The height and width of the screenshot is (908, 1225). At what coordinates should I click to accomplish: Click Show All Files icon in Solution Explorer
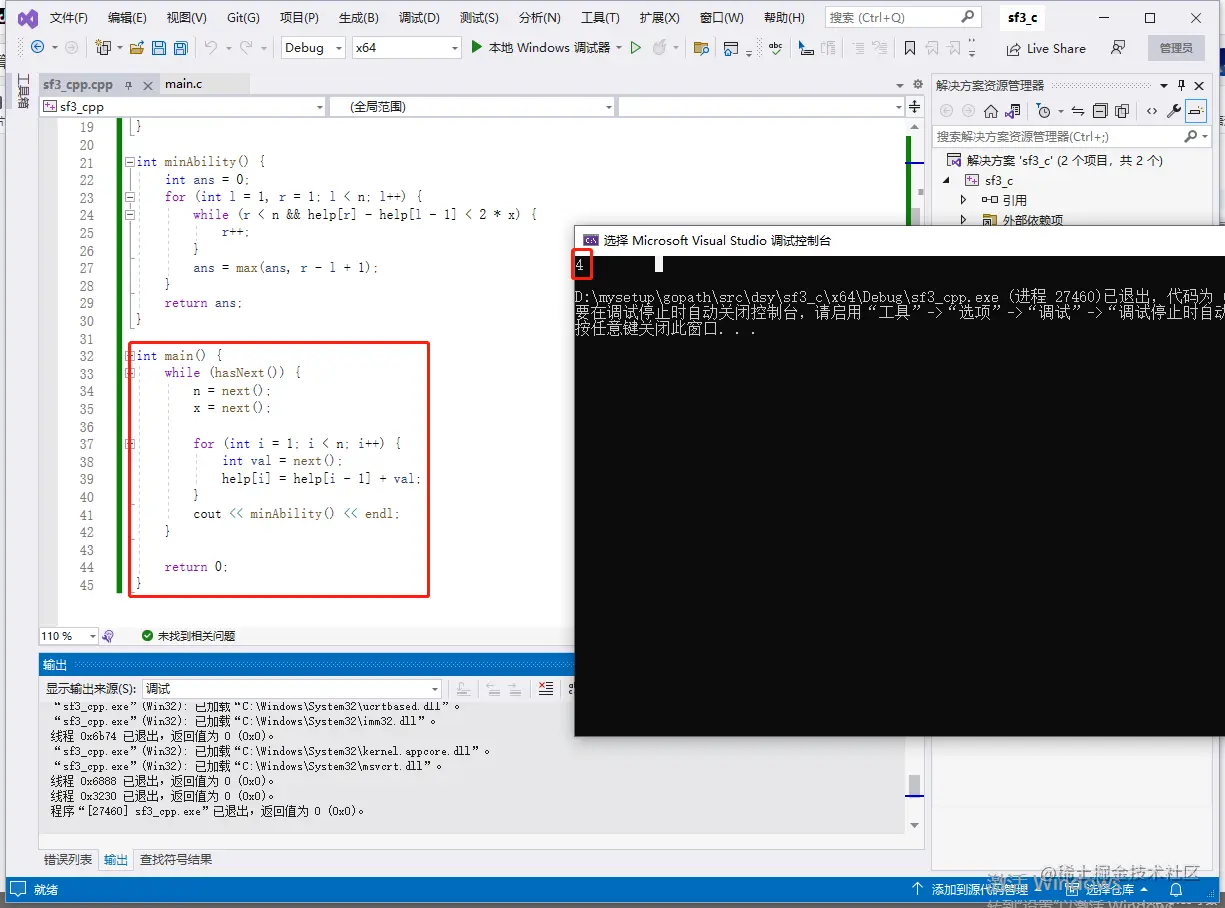pyautogui.click(x=1122, y=111)
